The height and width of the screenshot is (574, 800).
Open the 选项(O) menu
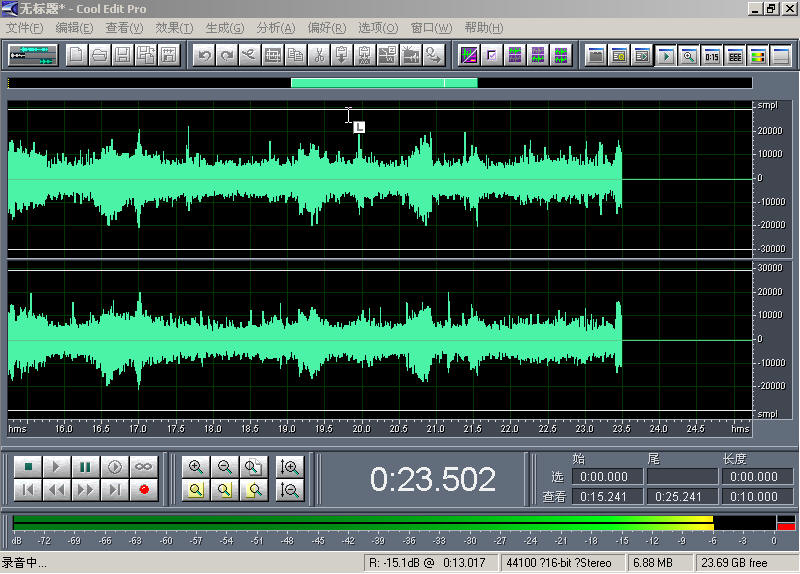click(378, 28)
